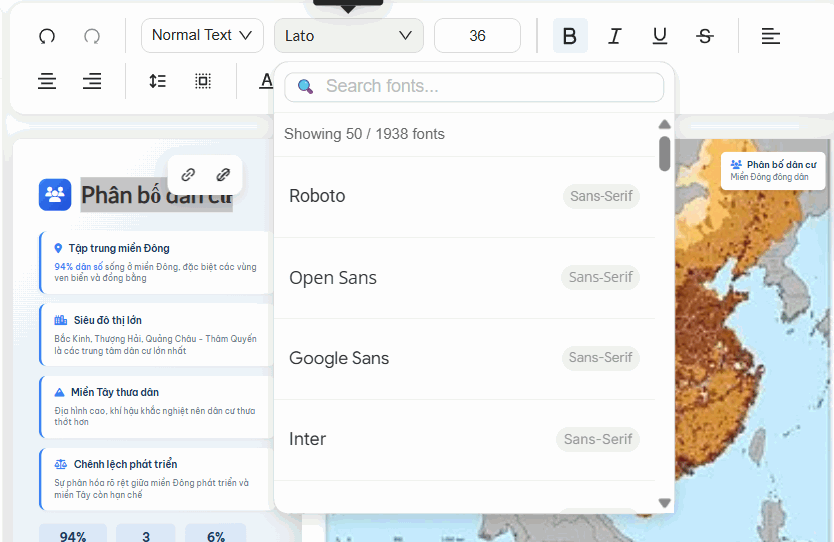Click the location pin icon

coord(59,248)
